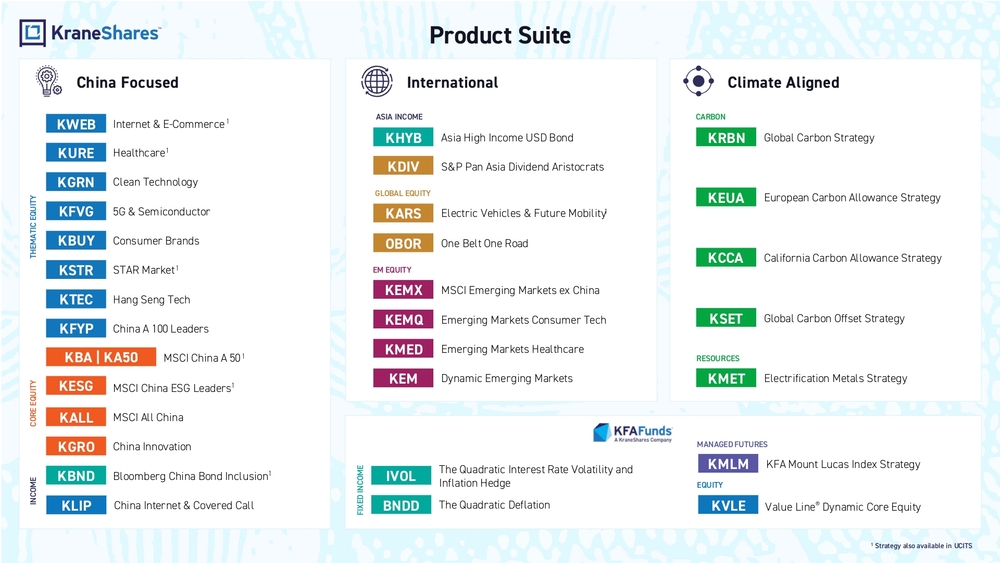Click the IVOL ticker badge

(x=400, y=476)
